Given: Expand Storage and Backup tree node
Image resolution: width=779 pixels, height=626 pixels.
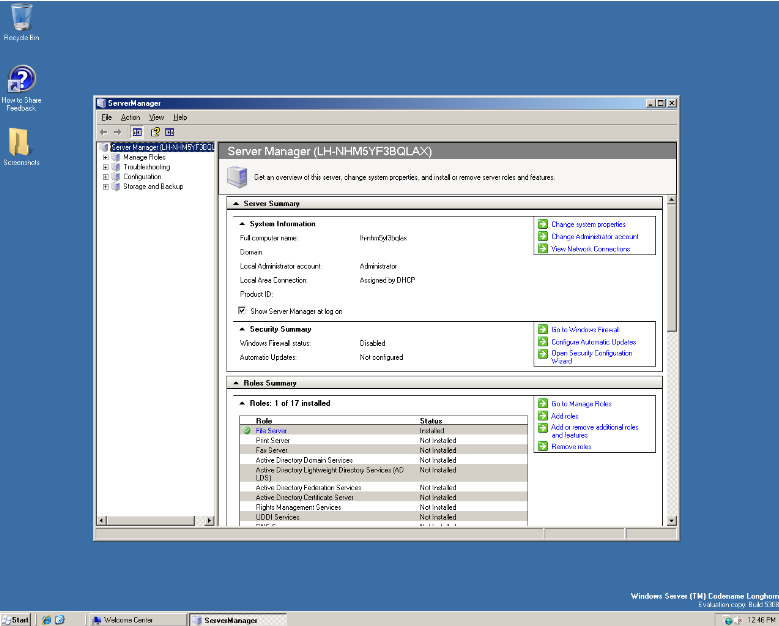Looking at the screenshot, I should pyautogui.click(x=105, y=187).
